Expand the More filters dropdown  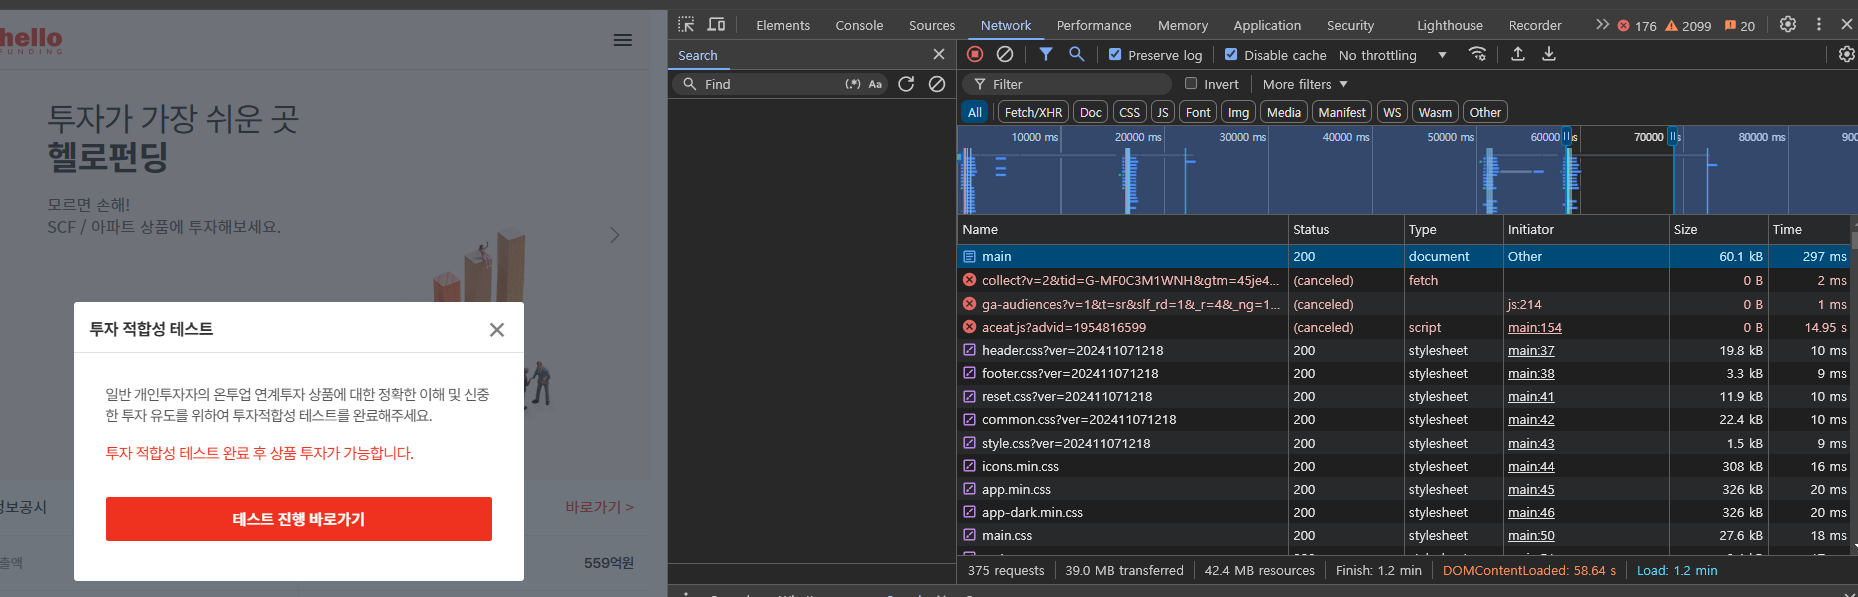coord(1305,84)
